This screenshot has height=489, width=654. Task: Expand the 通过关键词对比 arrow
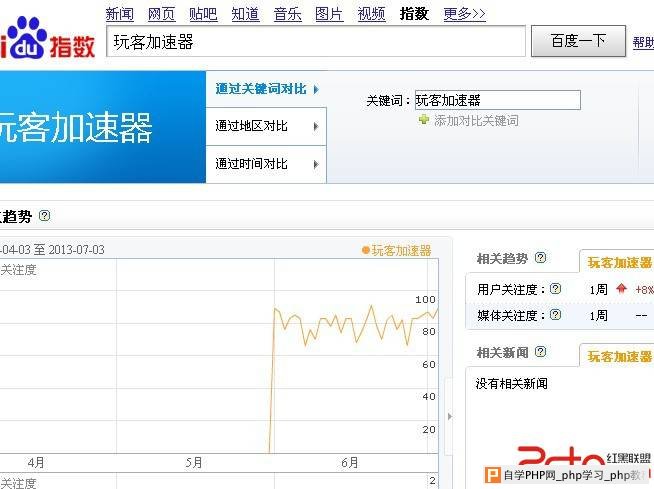[316, 89]
